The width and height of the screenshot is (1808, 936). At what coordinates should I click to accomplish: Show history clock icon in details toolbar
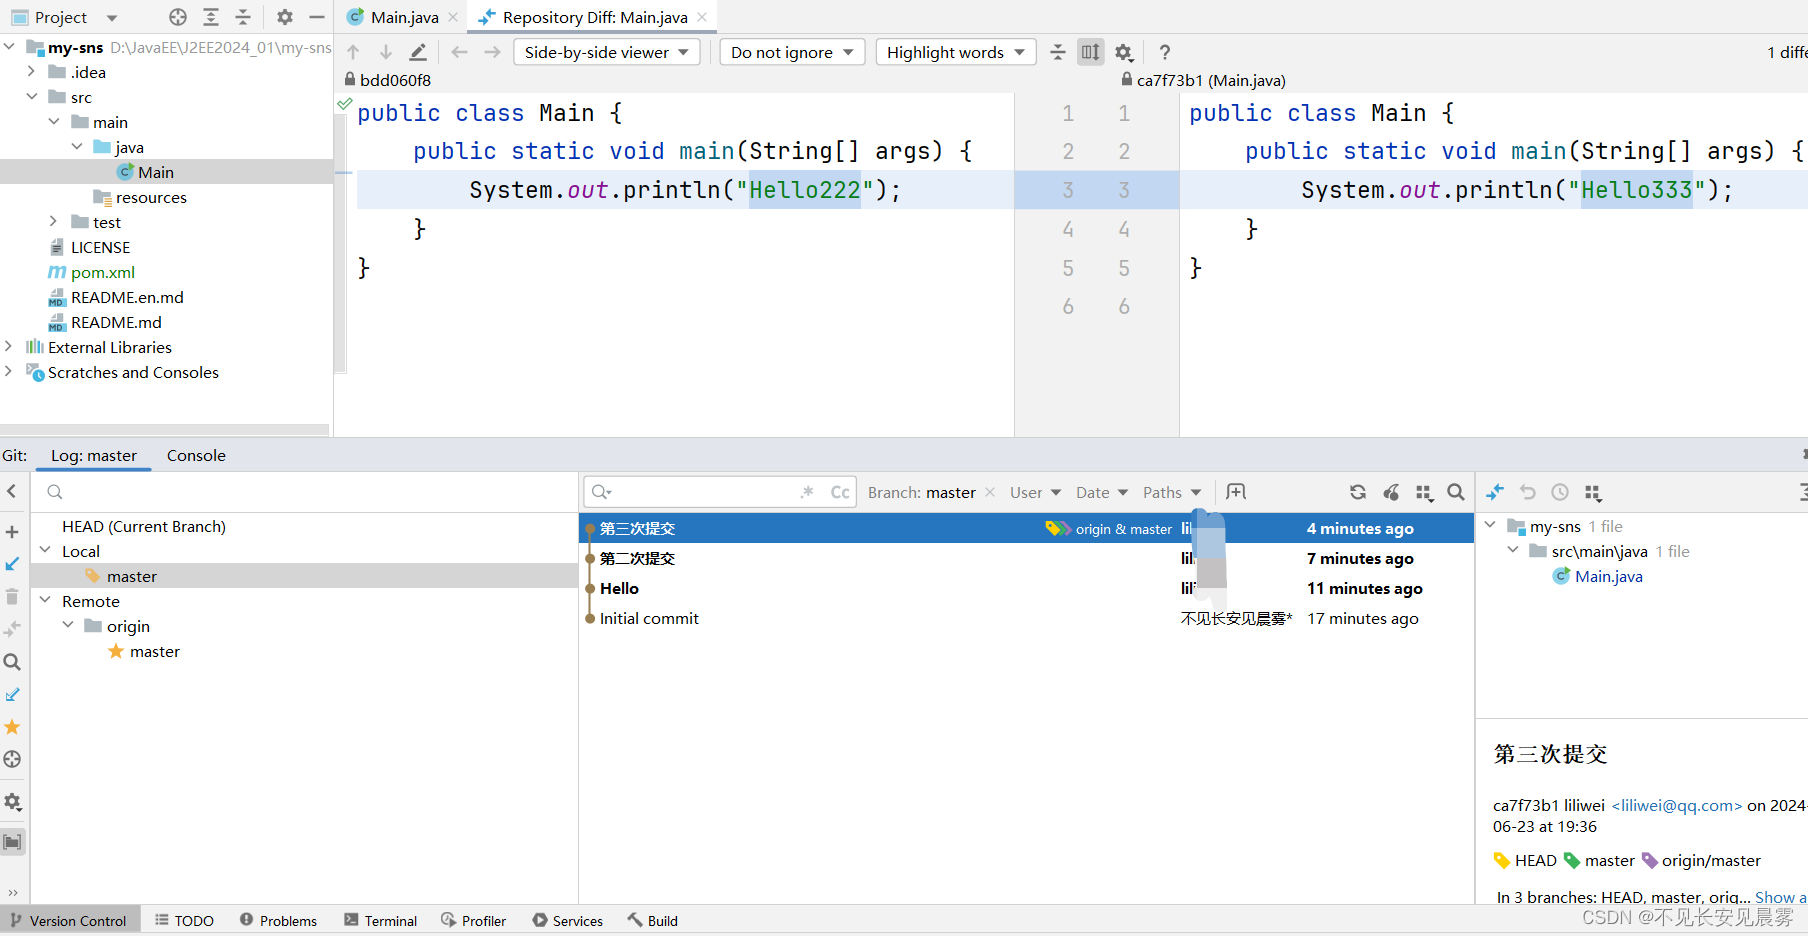coord(1560,492)
